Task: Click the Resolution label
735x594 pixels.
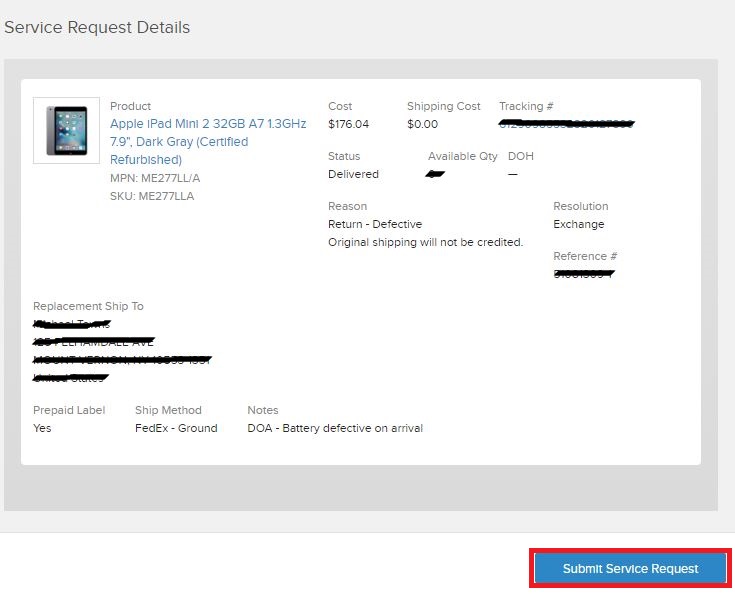Action: pos(581,206)
